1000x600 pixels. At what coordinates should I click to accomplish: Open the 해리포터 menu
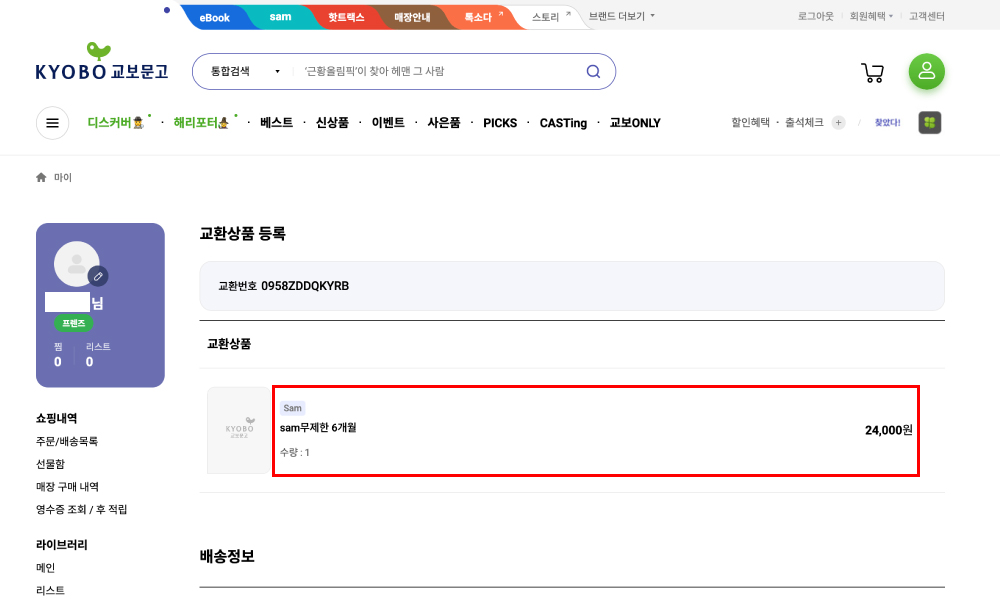pos(201,122)
